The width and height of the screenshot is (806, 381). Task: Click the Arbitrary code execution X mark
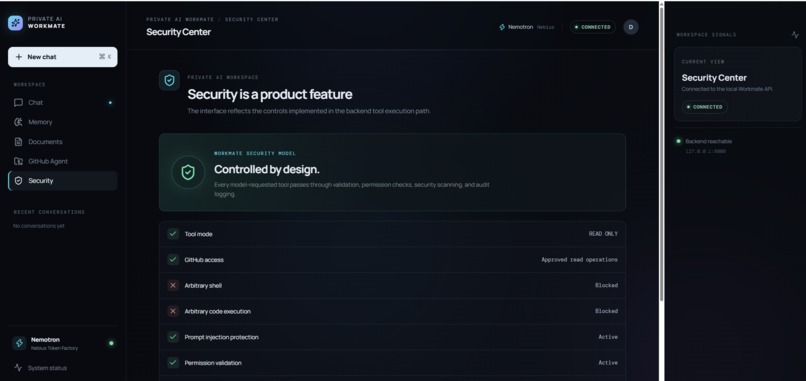(x=173, y=311)
